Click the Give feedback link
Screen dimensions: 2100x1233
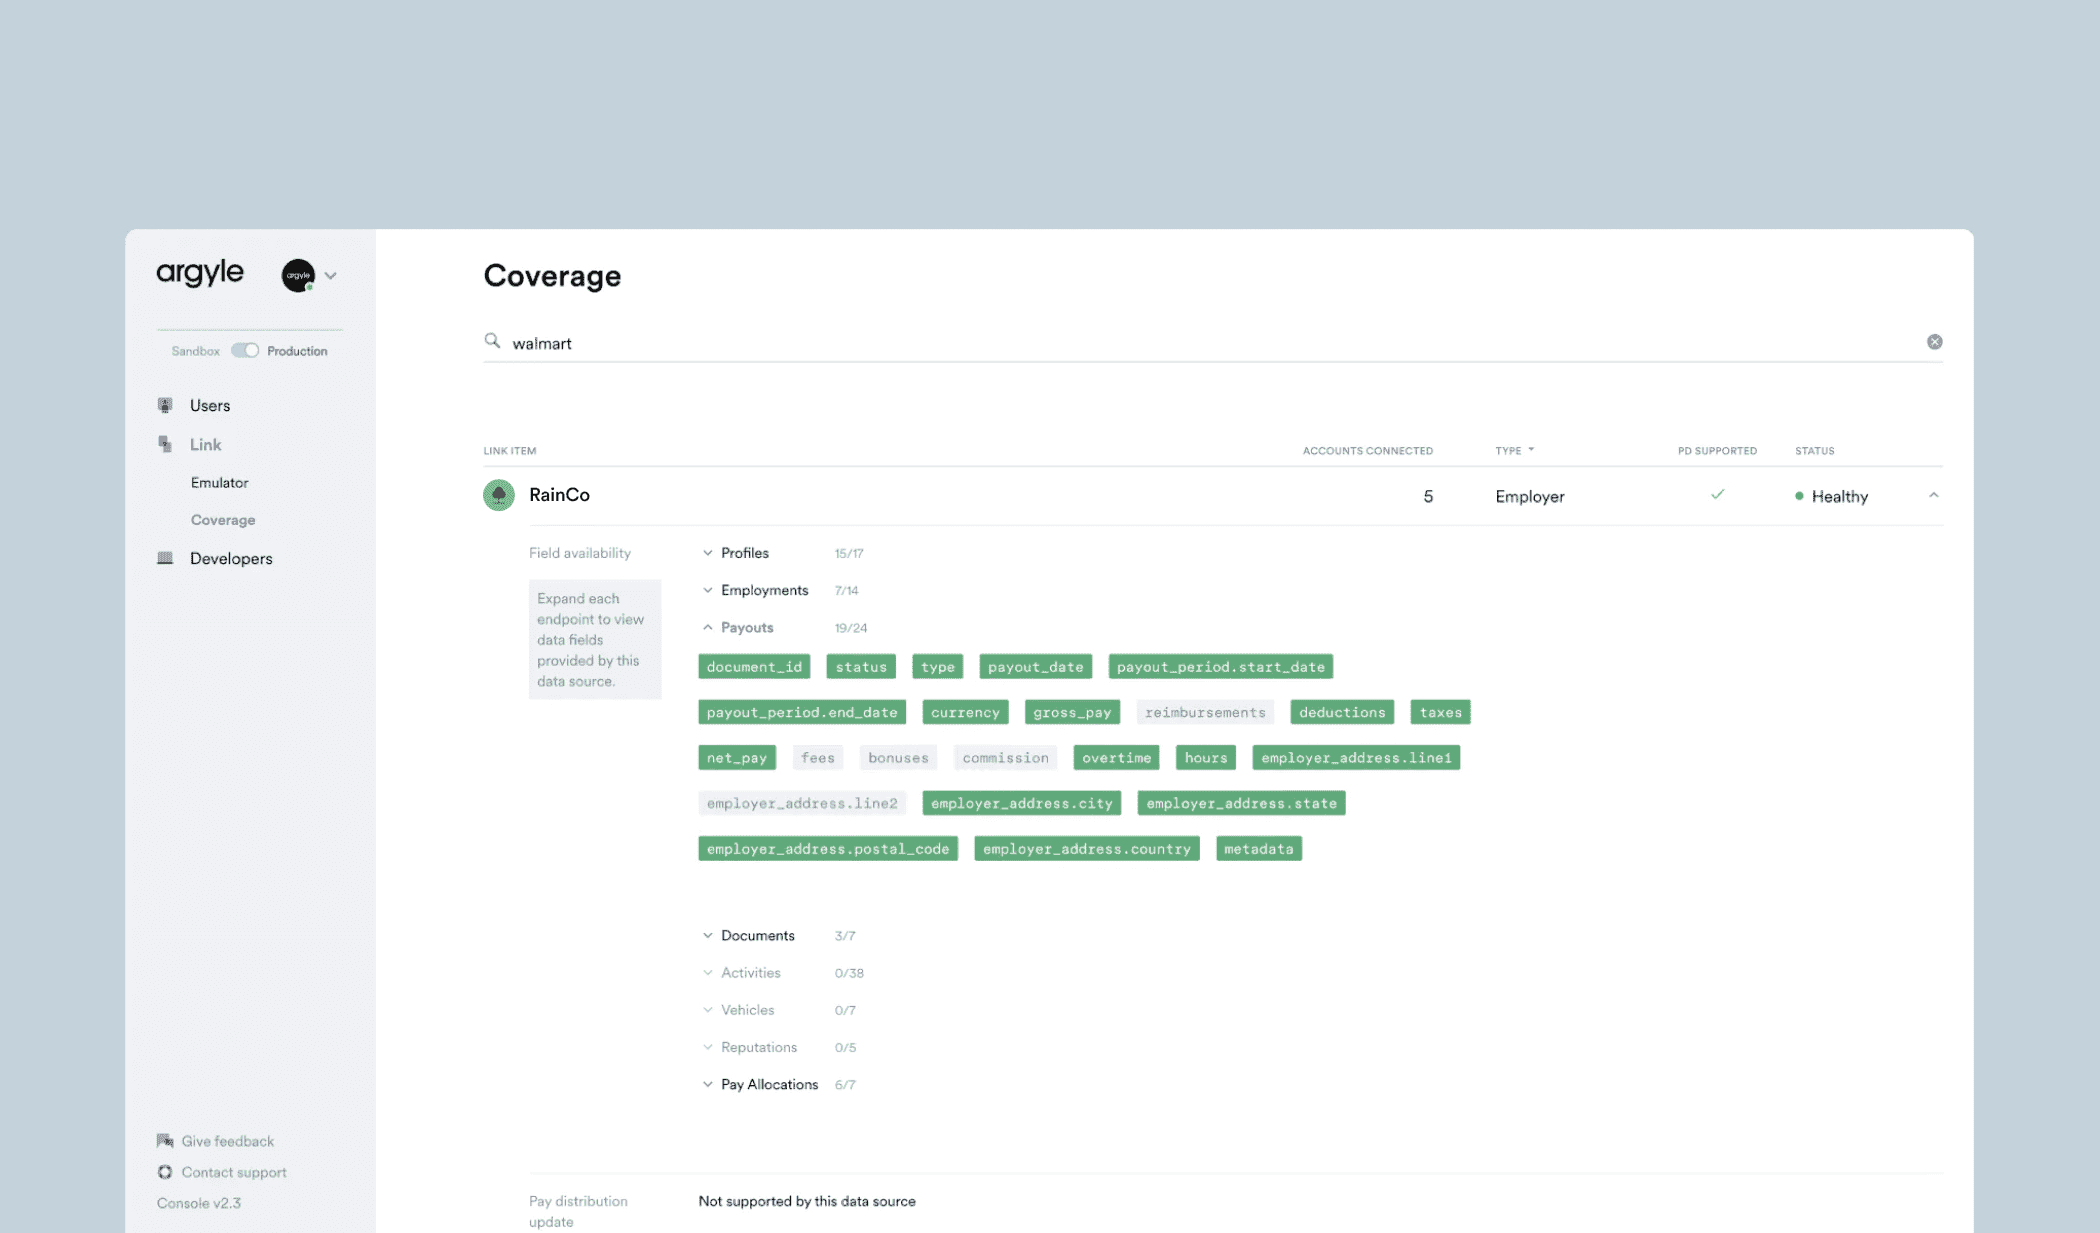227,1141
